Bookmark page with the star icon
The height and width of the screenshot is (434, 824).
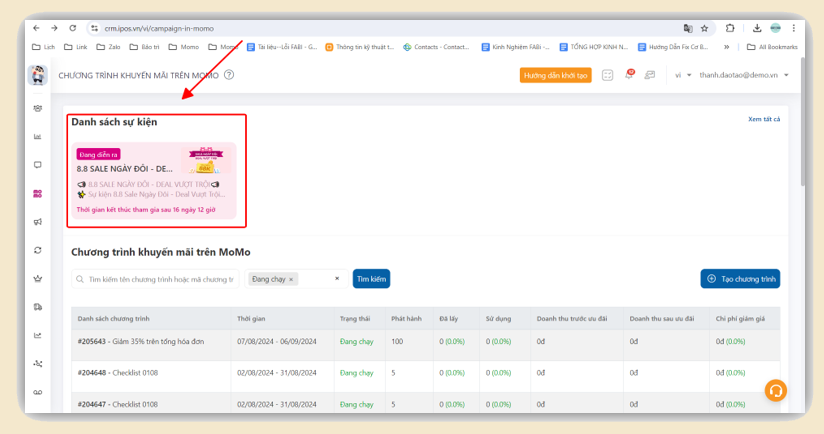(704, 28)
